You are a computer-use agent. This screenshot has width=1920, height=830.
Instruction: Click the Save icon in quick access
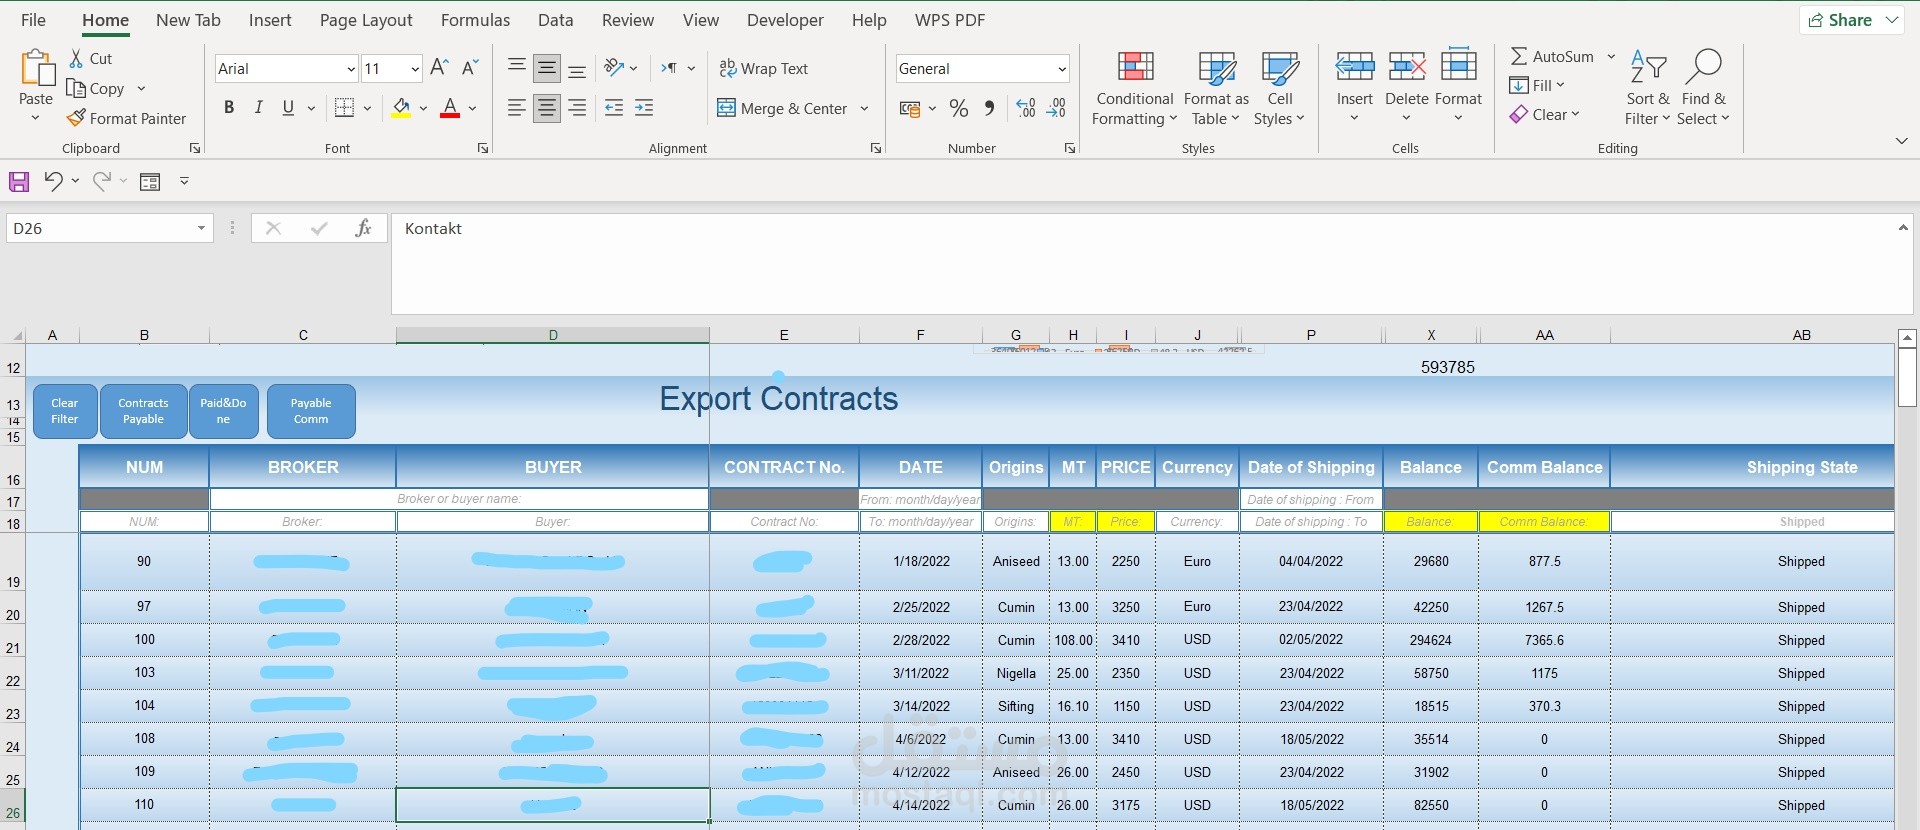[x=19, y=181]
